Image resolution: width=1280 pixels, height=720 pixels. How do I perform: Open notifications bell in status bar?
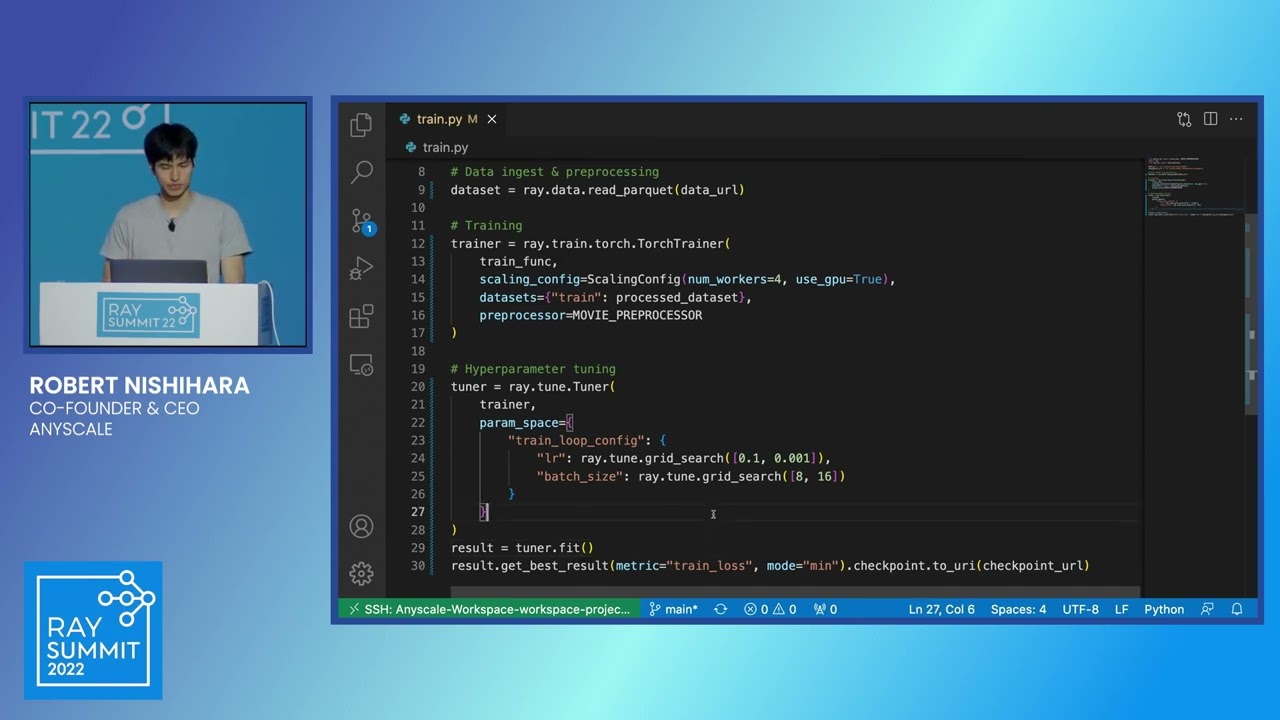coord(1237,609)
